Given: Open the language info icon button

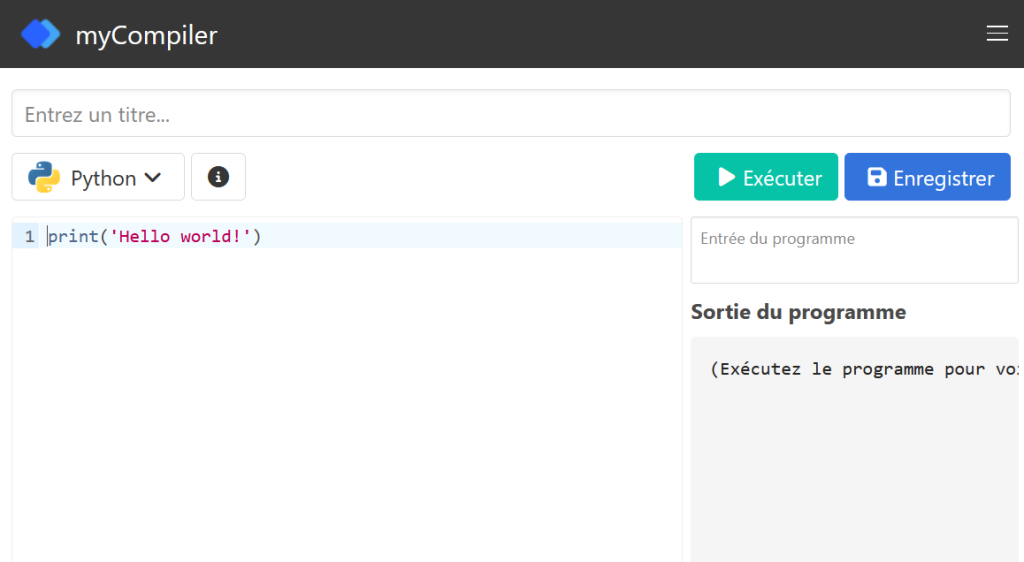Looking at the screenshot, I should [218, 177].
